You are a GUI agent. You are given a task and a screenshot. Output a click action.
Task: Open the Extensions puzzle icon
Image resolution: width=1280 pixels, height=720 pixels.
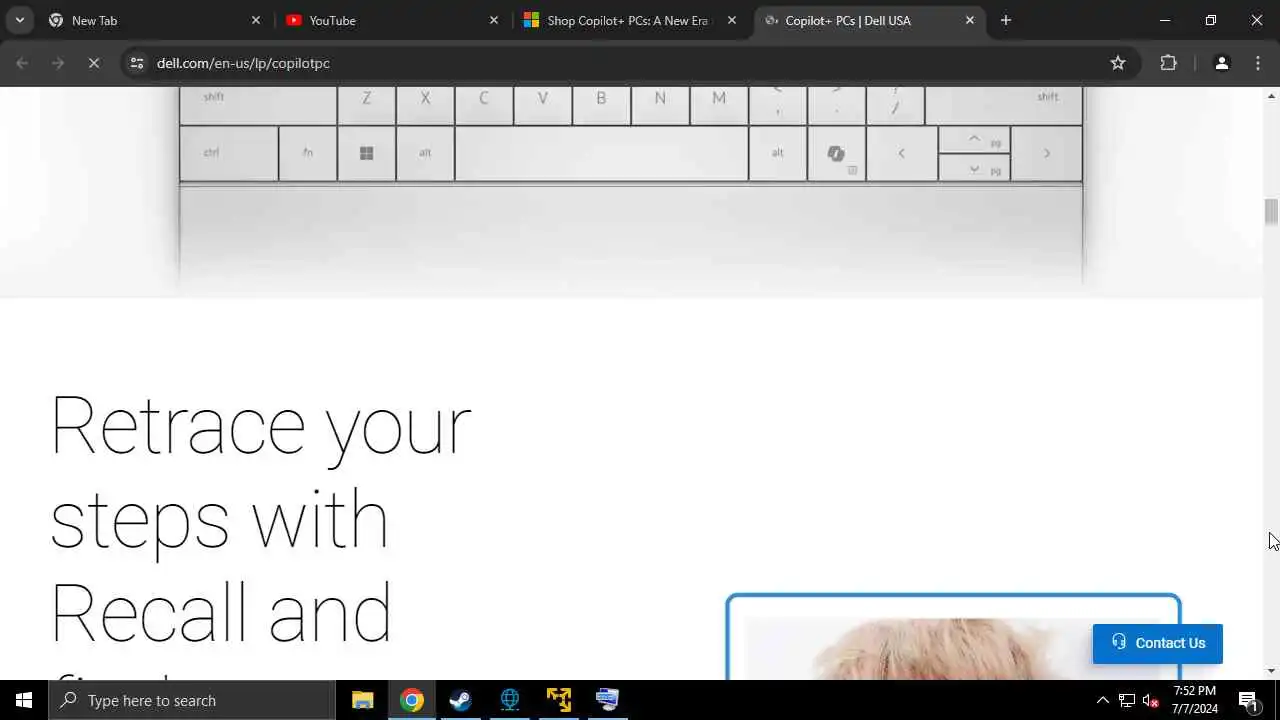click(x=1168, y=63)
